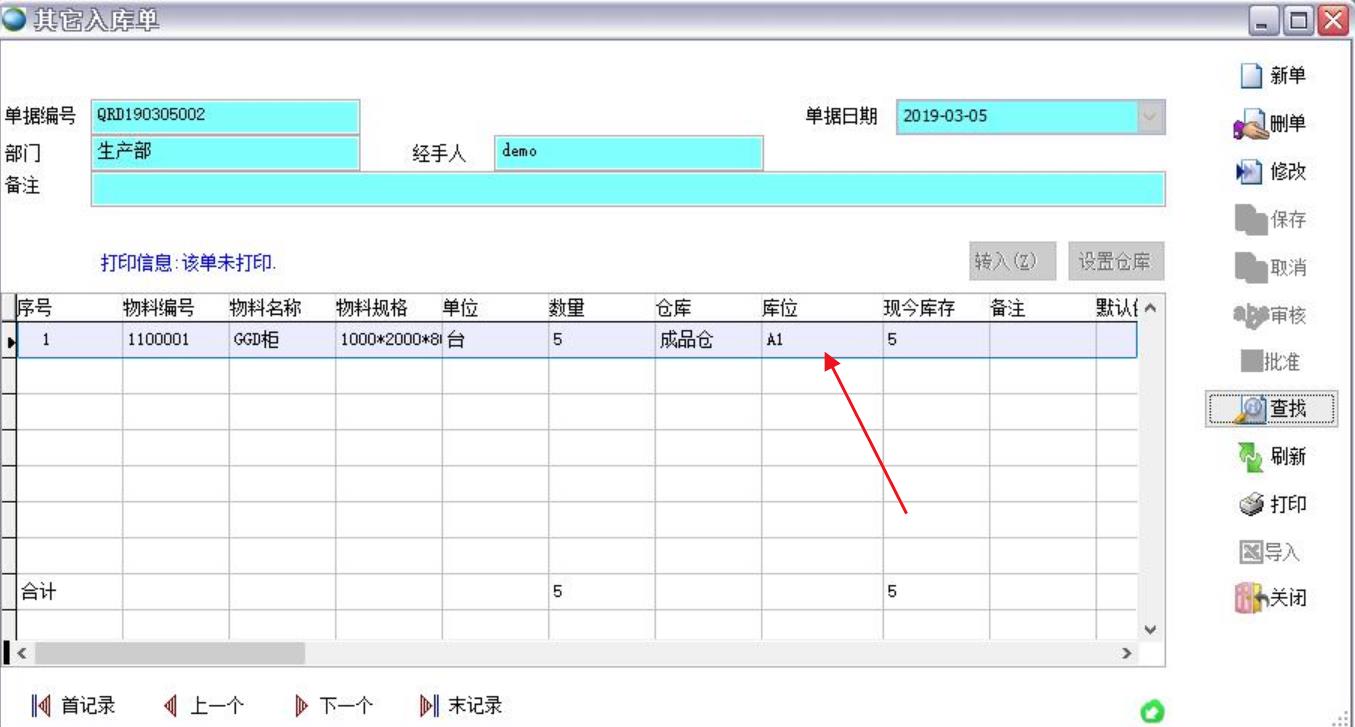Click the 刷新 refresh icon
1355x727 pixels.
[1252, 457]
